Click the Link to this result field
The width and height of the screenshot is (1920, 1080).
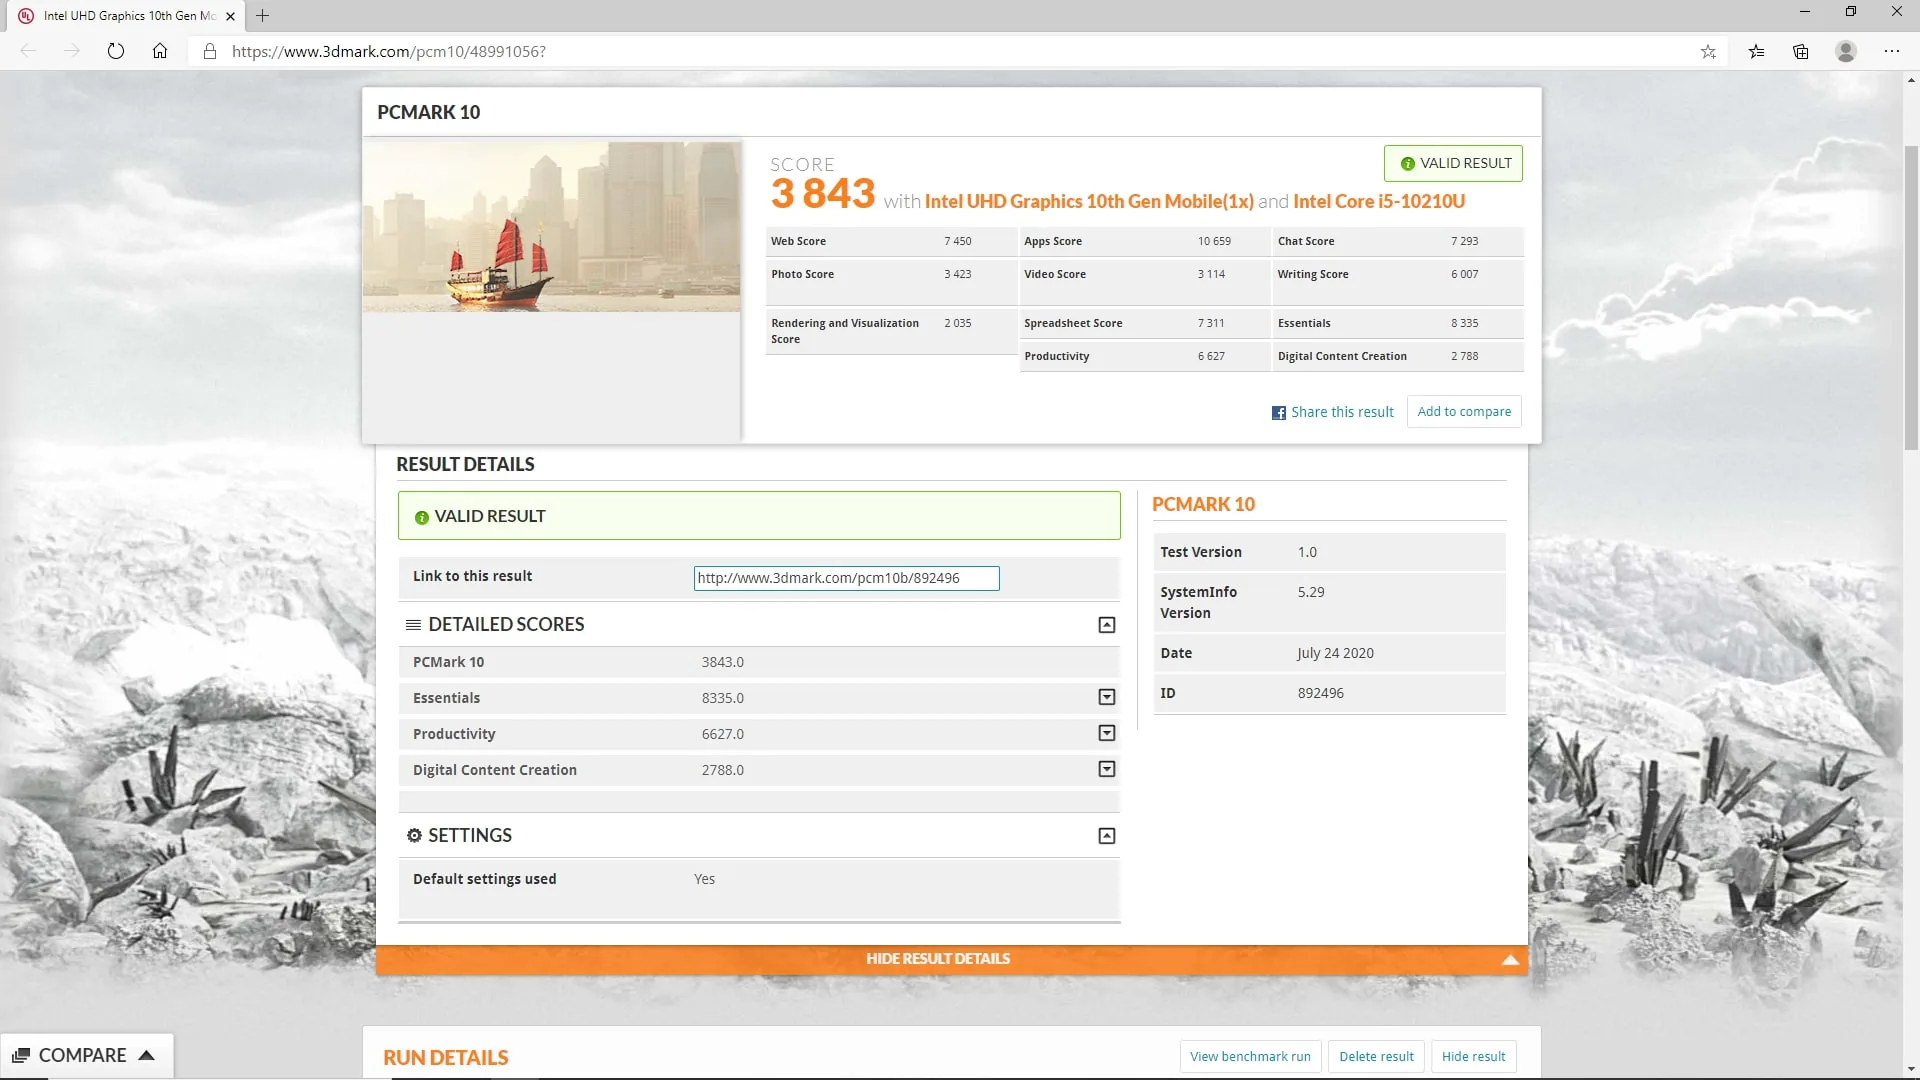tap(846, 578)
